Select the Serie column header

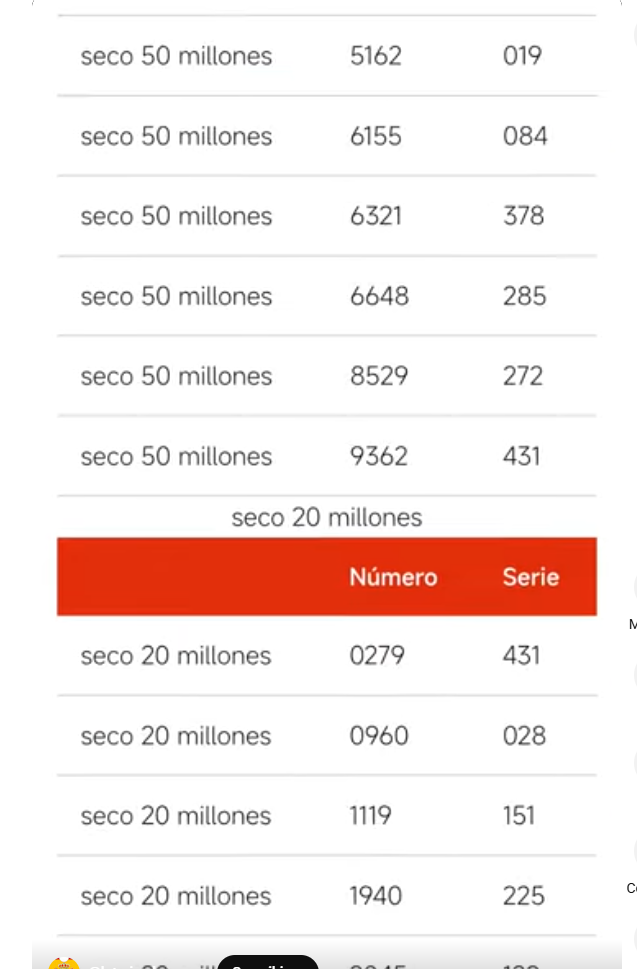(531, 577)
